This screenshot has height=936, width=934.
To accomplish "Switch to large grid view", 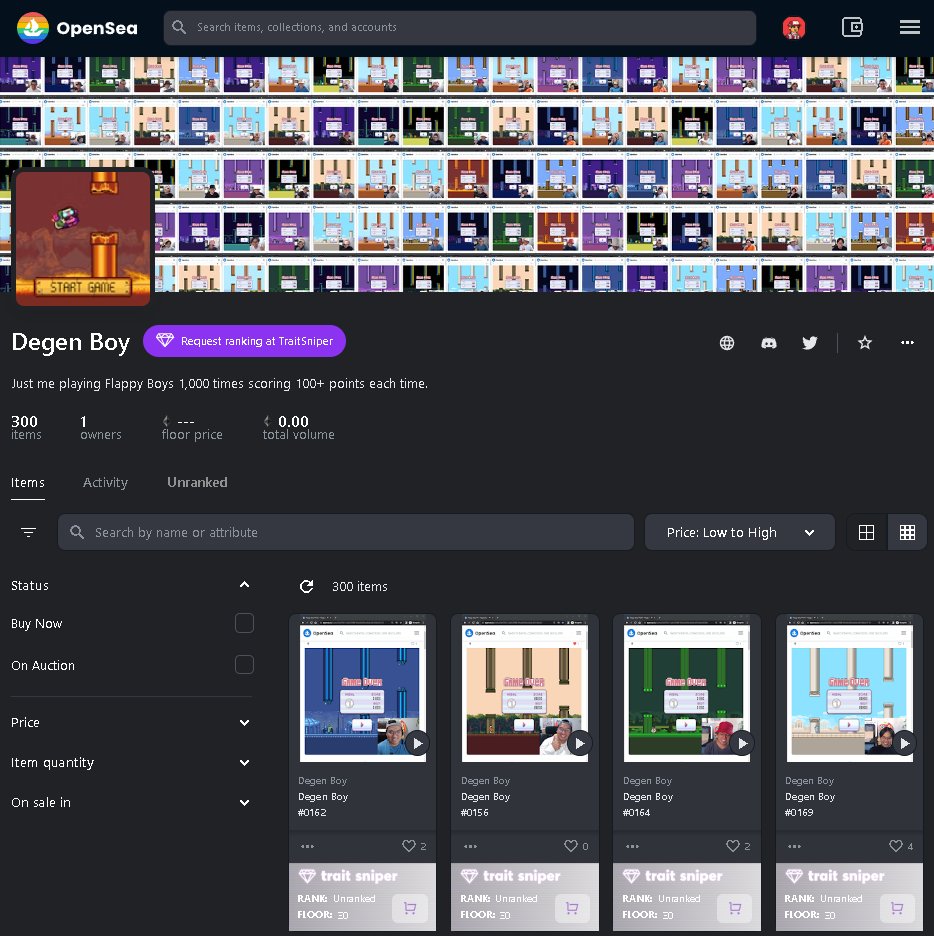I will [x=866, y=532].
